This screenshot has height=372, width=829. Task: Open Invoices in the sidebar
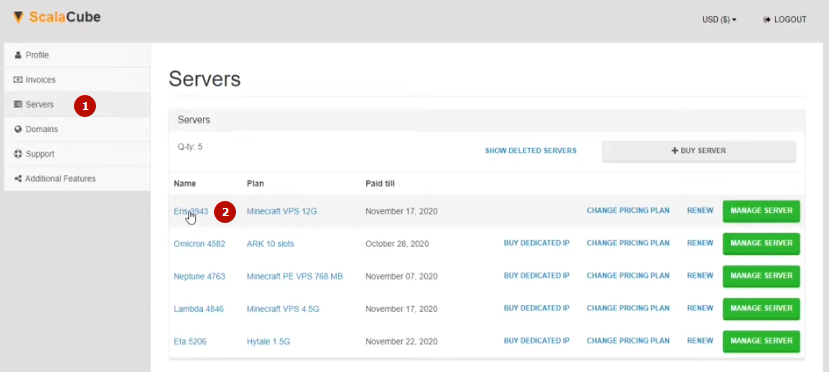point(77,80)
